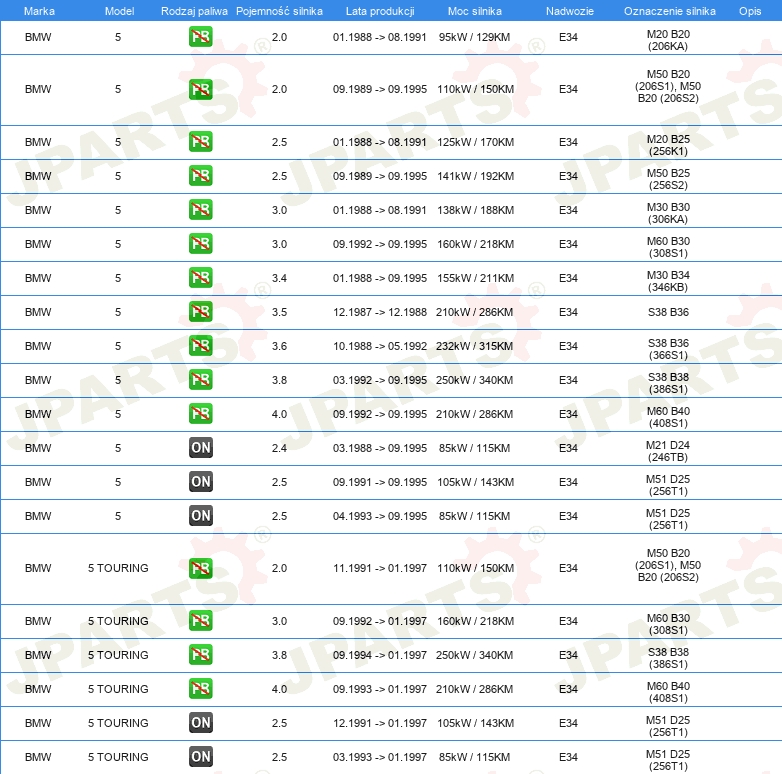782x774 pixels.
Task: Click the Oznaczenie silnika column header
Action: click(x=669, y=11)
